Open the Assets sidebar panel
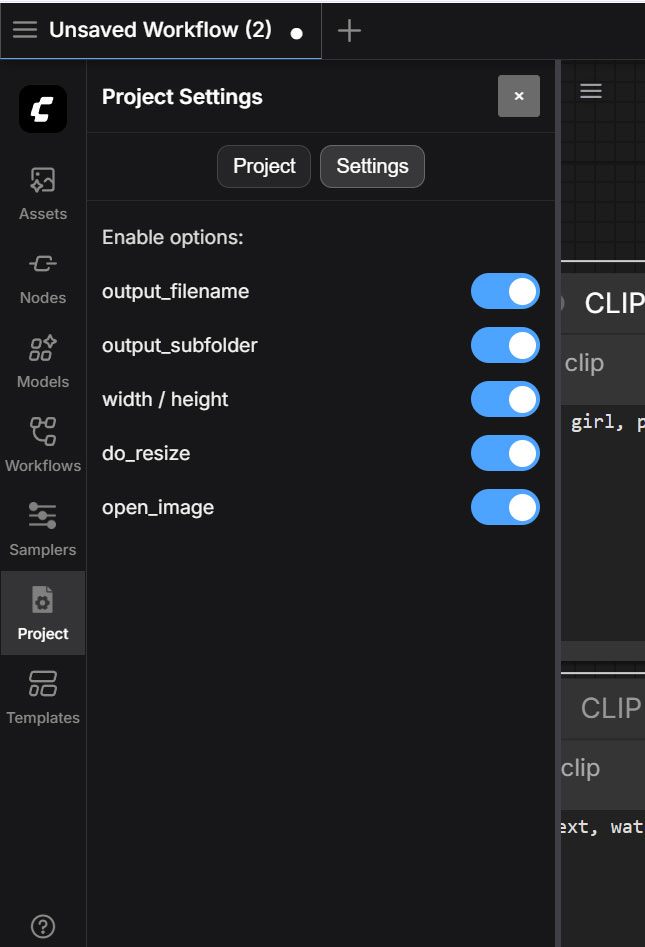 pyautogui.click(x=42, y=193)
